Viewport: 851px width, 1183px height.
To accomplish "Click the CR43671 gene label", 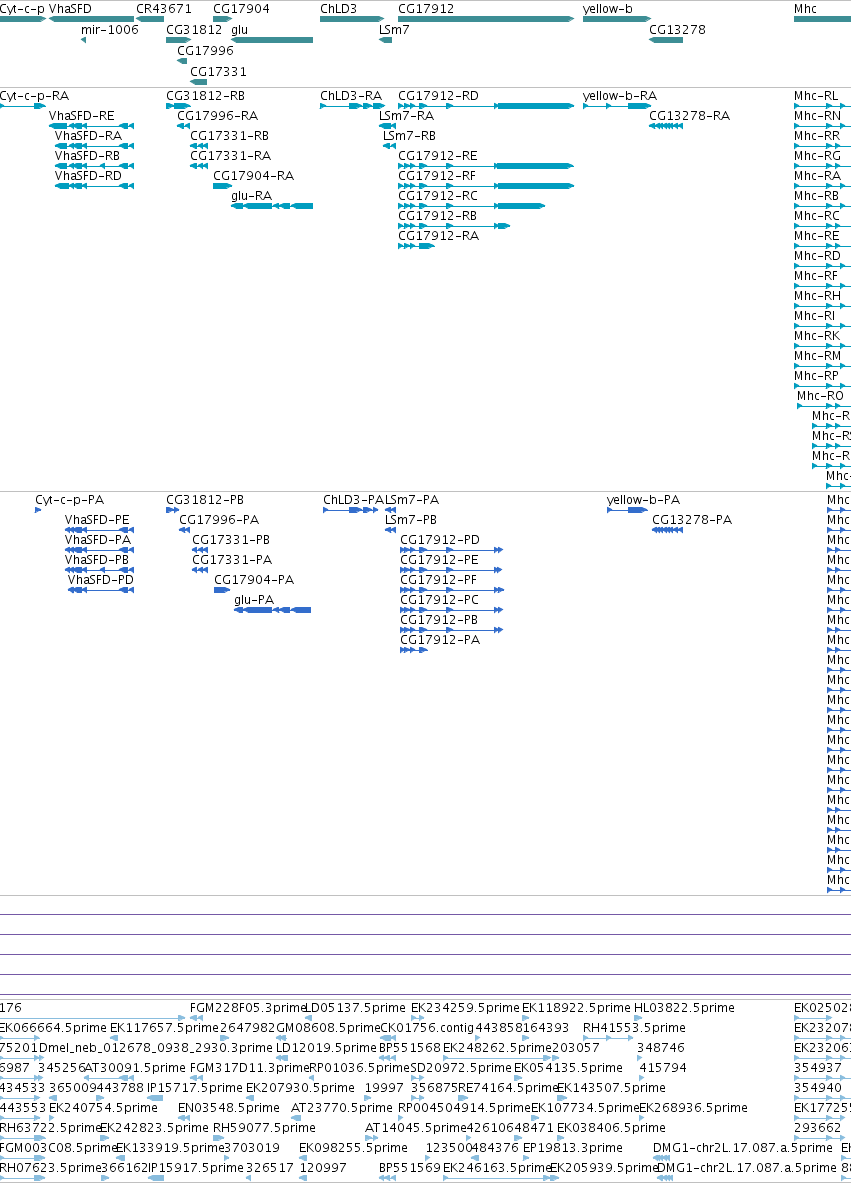I will pyautogui.click(x=164, y=9).
